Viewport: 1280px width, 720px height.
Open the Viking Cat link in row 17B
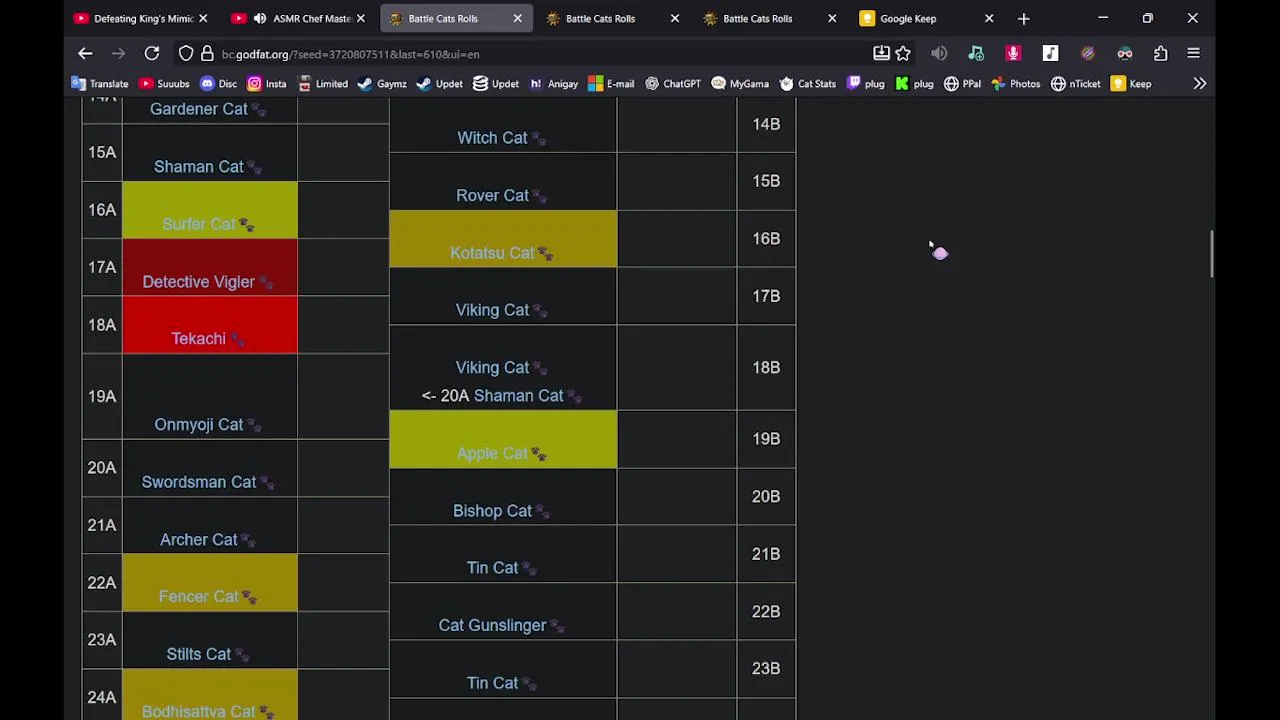(492, 310)
